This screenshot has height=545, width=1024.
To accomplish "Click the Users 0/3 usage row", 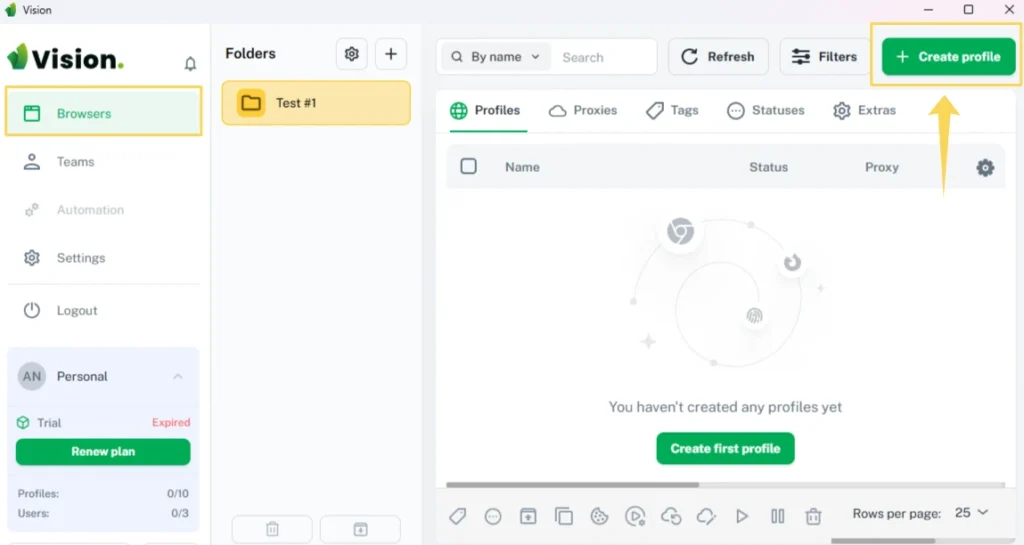I will (103, 513).
